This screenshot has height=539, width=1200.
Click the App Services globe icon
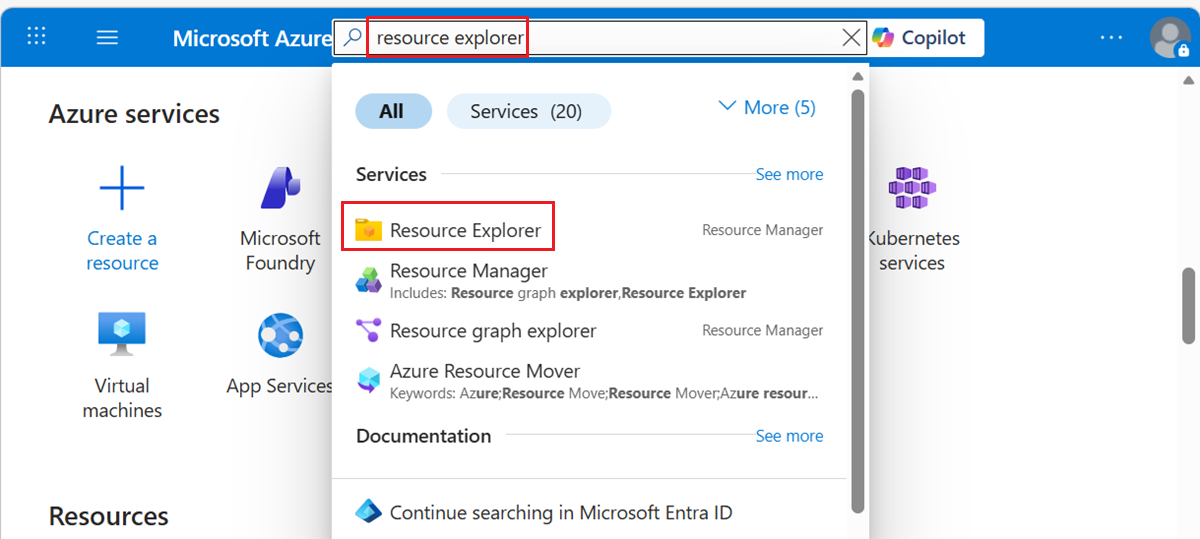(280, 336)
